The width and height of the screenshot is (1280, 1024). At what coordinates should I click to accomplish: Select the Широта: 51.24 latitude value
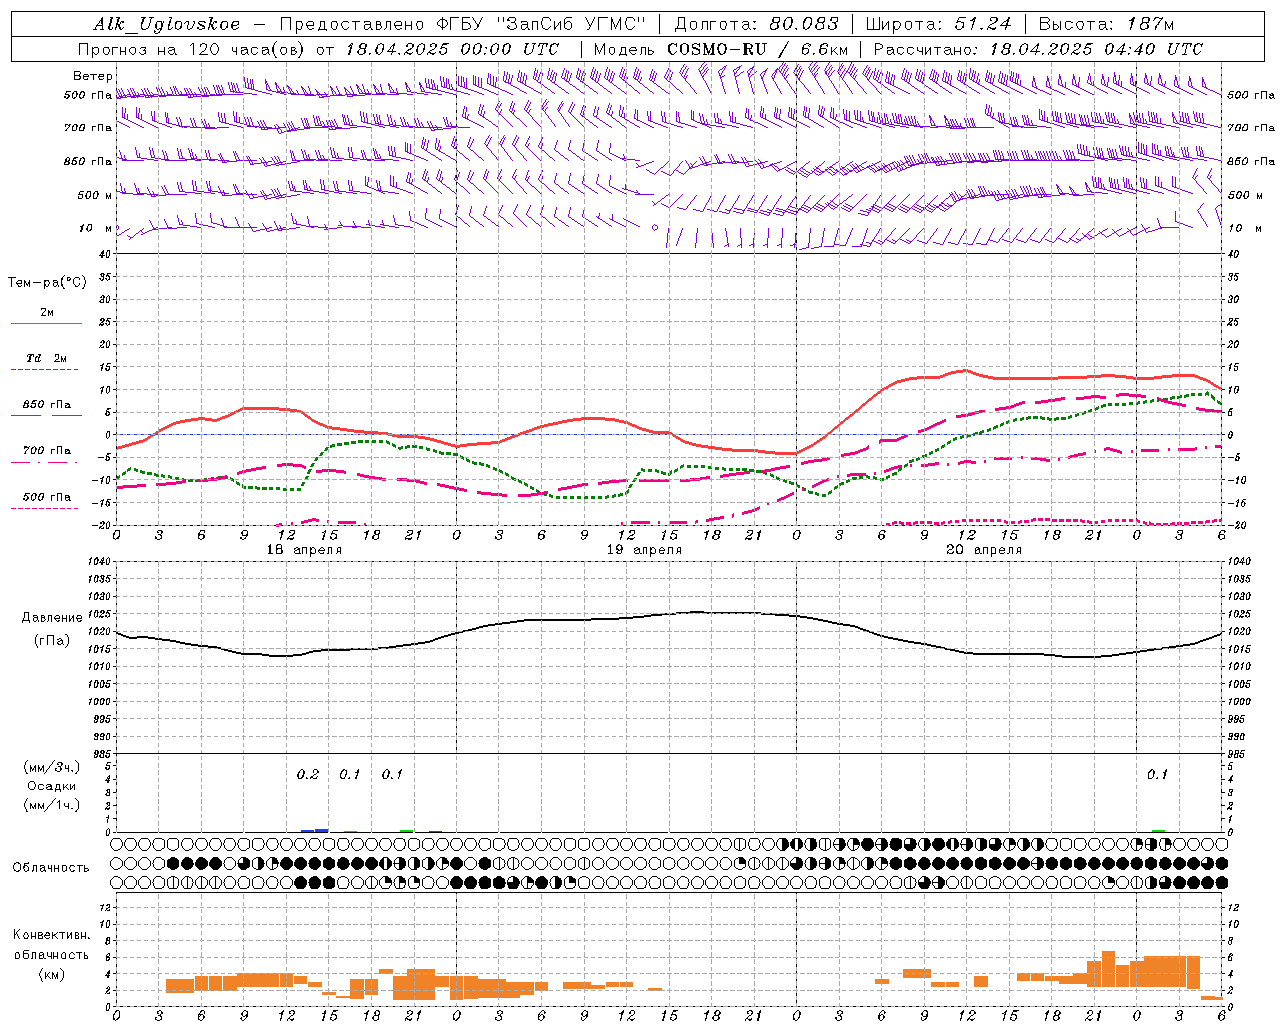tap(938, 24)
